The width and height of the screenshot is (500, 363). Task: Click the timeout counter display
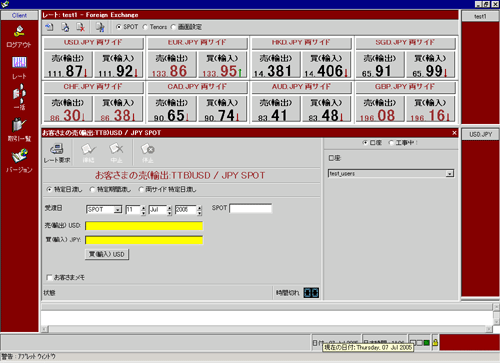[x=311, y=293]
